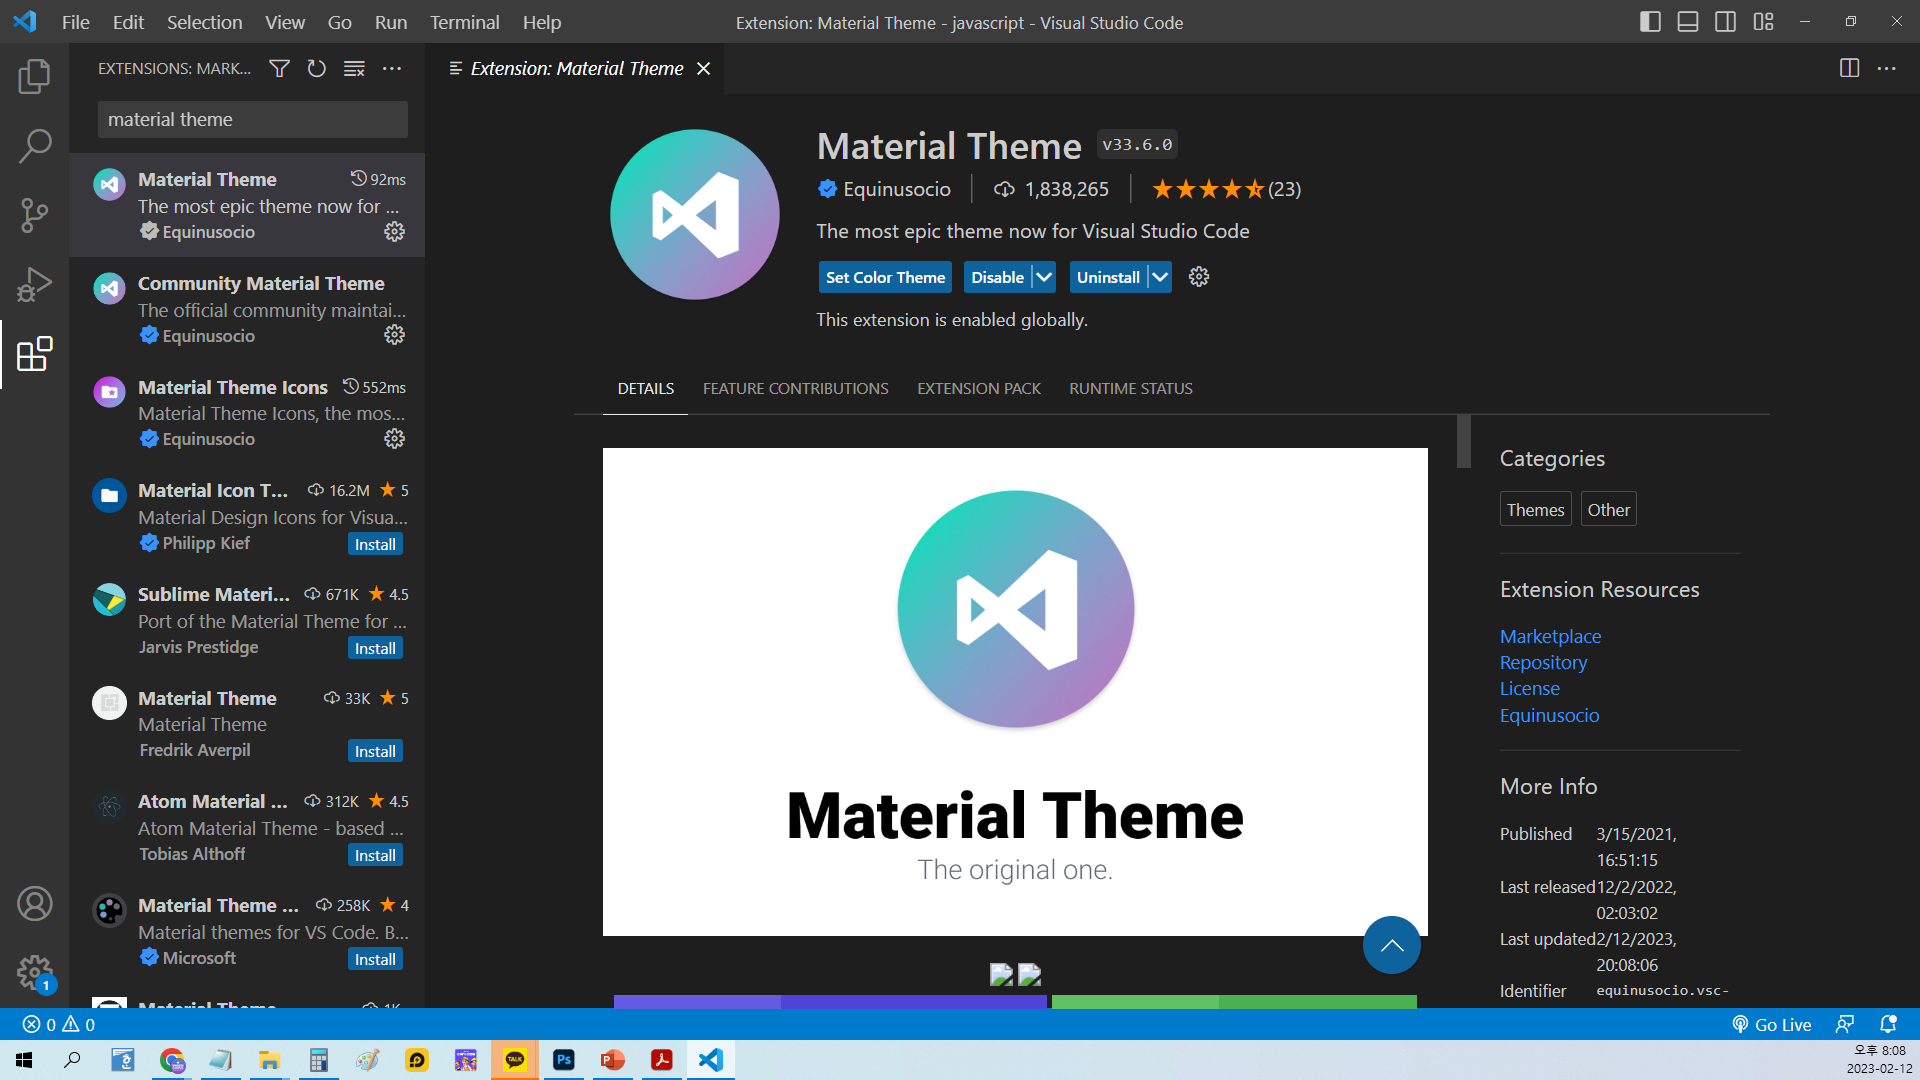Open the Terminal menu
The image size is (1920, 1080).
click(464, 22)
